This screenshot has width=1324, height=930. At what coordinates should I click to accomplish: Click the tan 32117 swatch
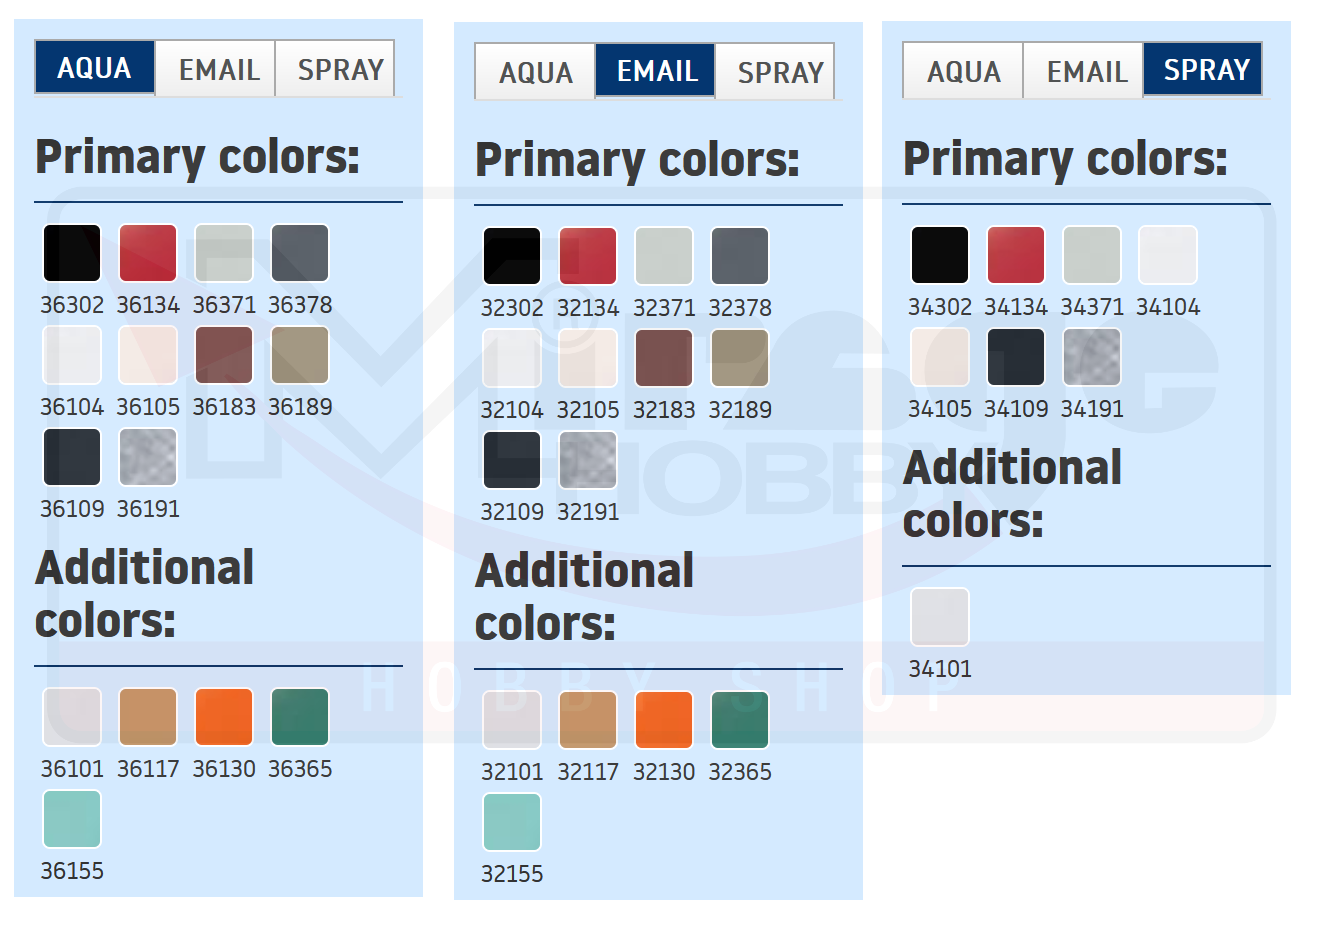click(588, 720)
